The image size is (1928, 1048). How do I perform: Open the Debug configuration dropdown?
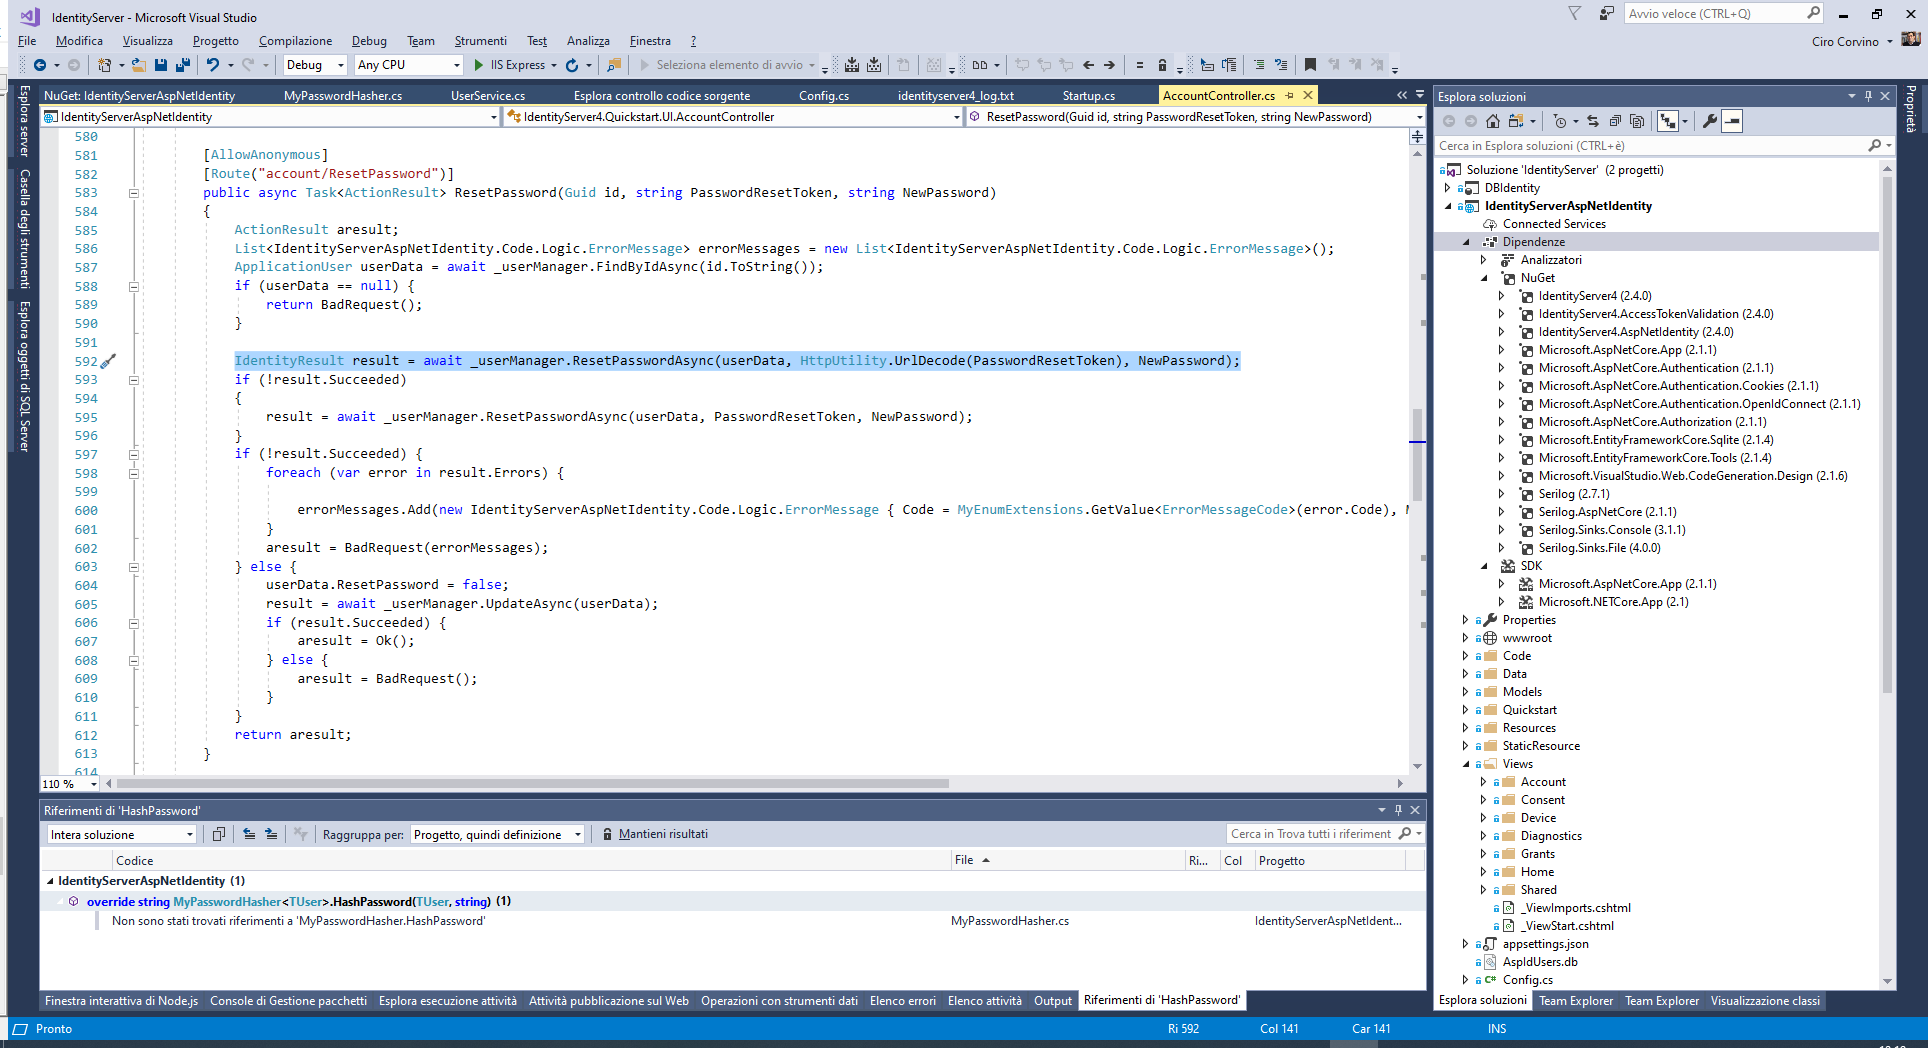[x=313, y=64]
